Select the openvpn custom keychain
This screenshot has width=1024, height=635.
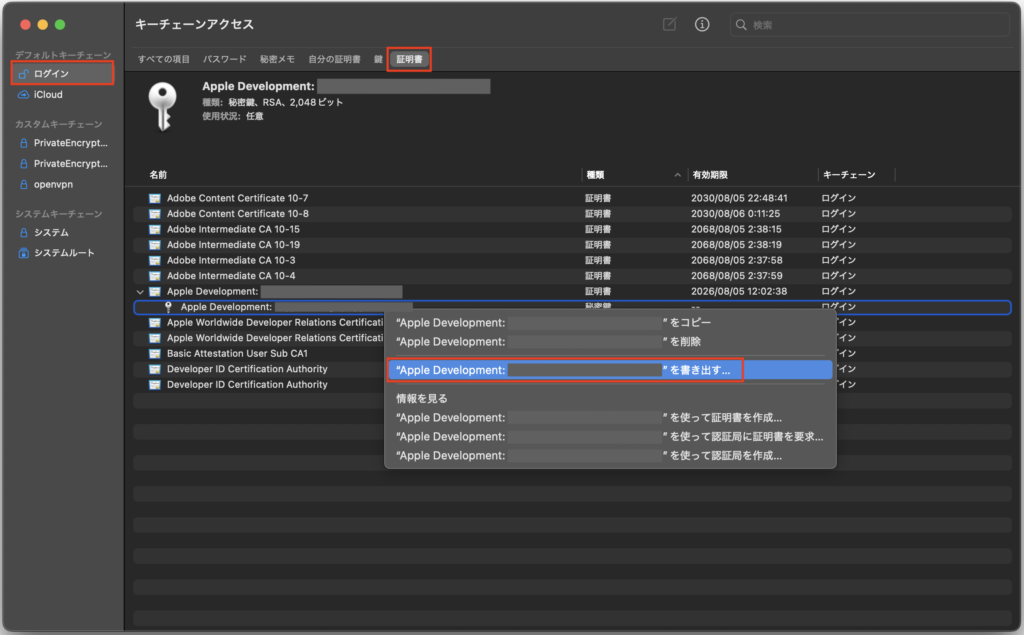point(52,184)
